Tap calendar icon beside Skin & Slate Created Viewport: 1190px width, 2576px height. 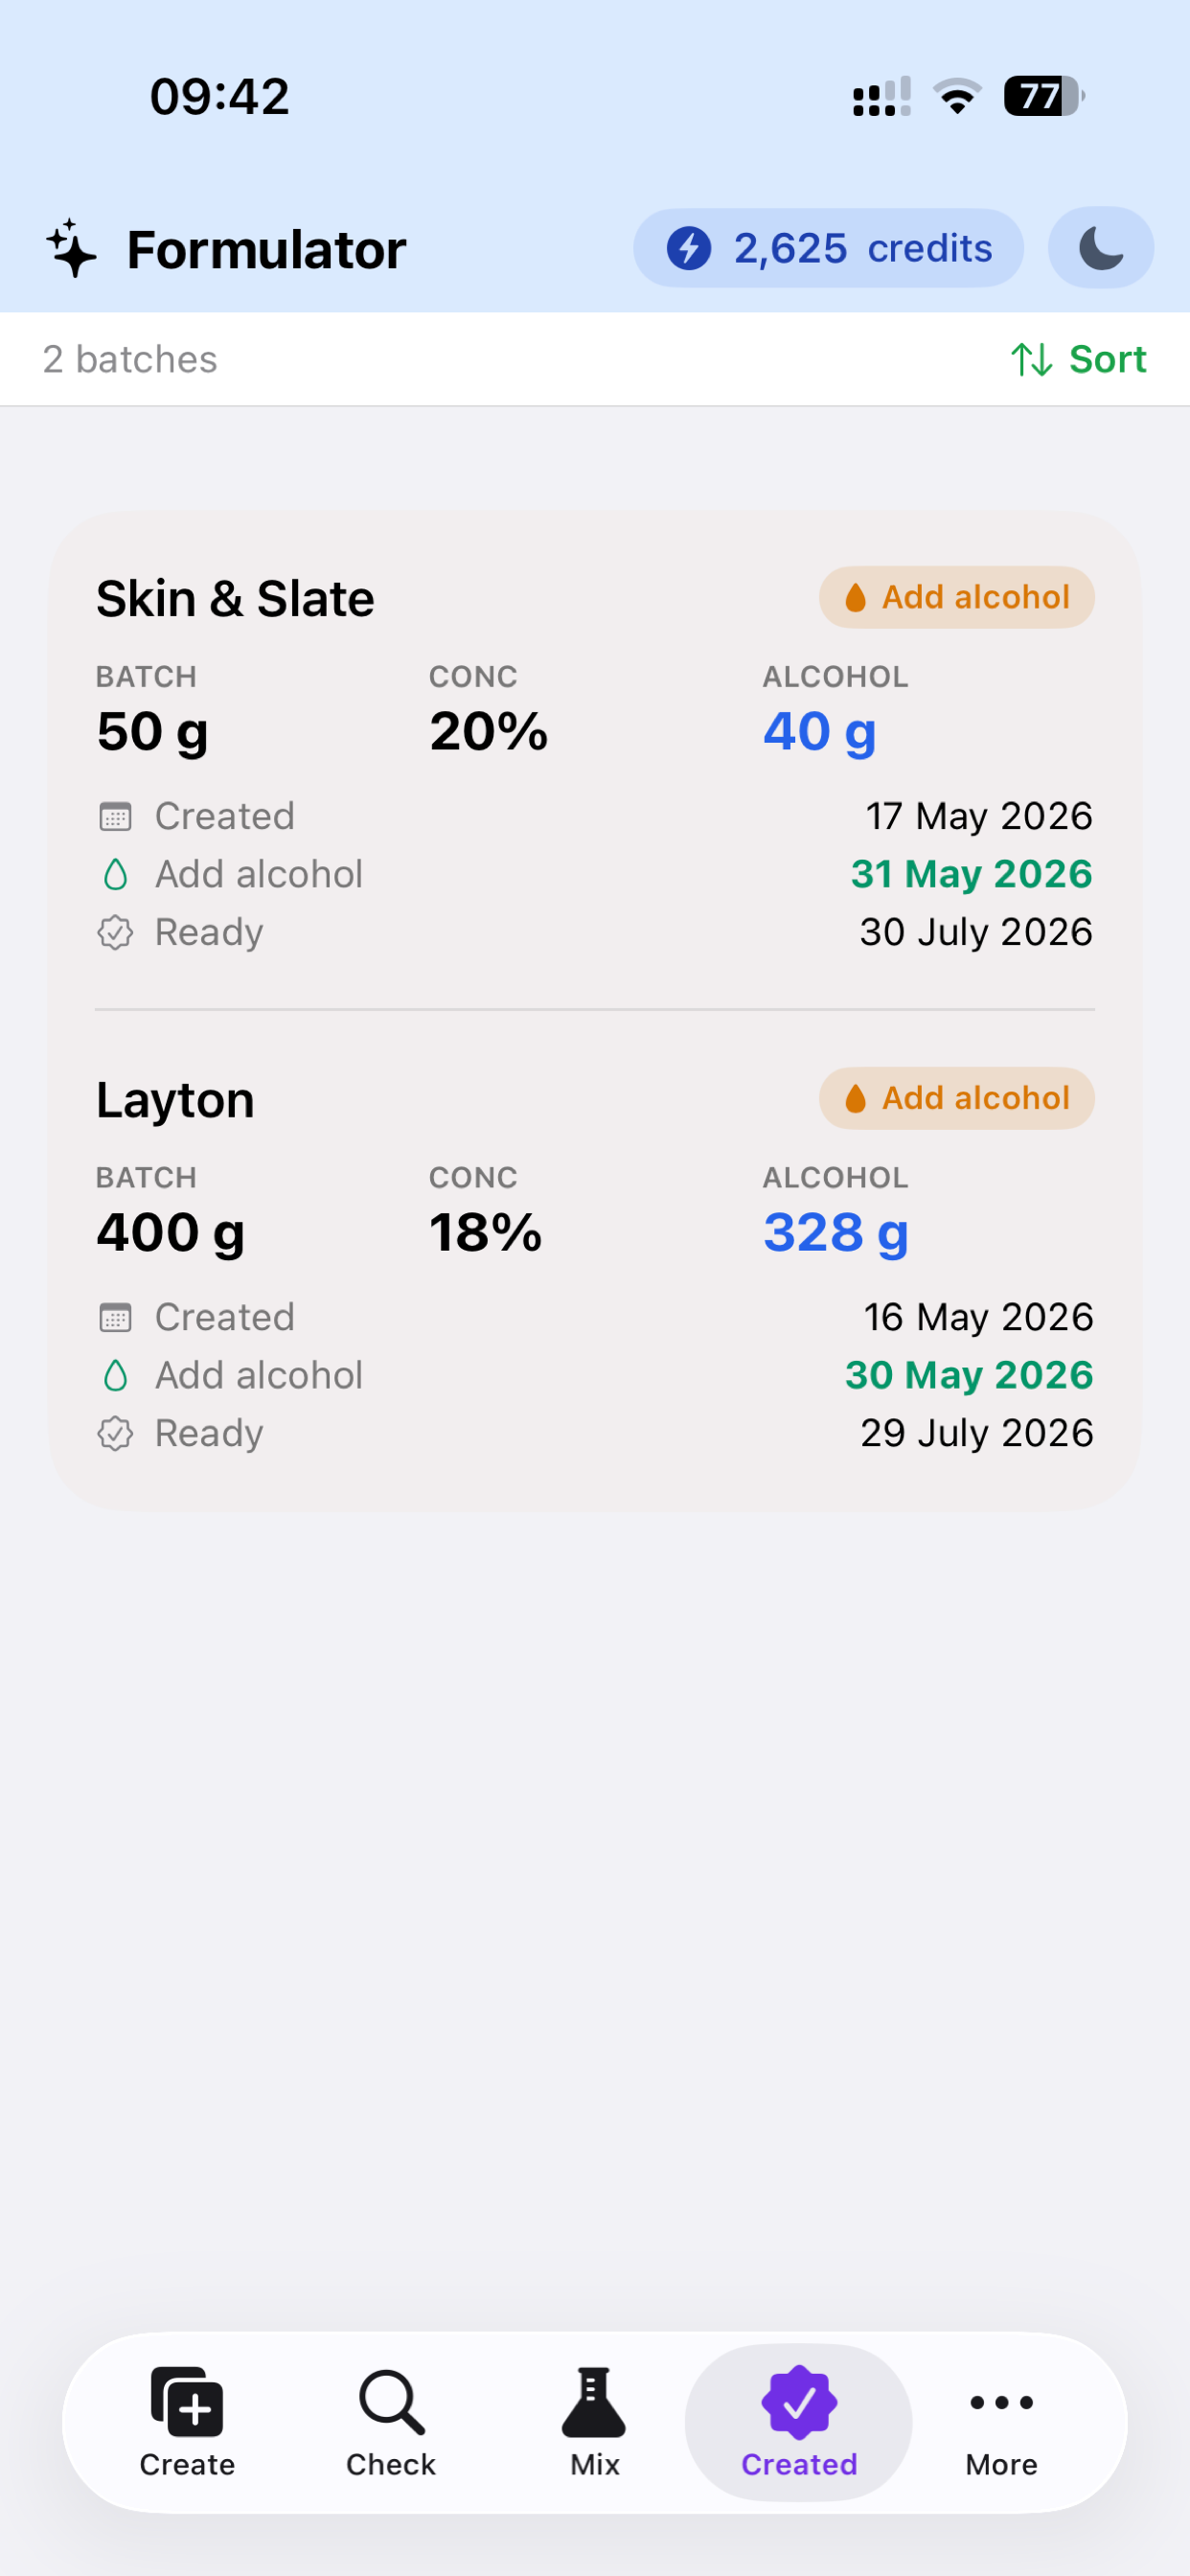click(115, 817)
